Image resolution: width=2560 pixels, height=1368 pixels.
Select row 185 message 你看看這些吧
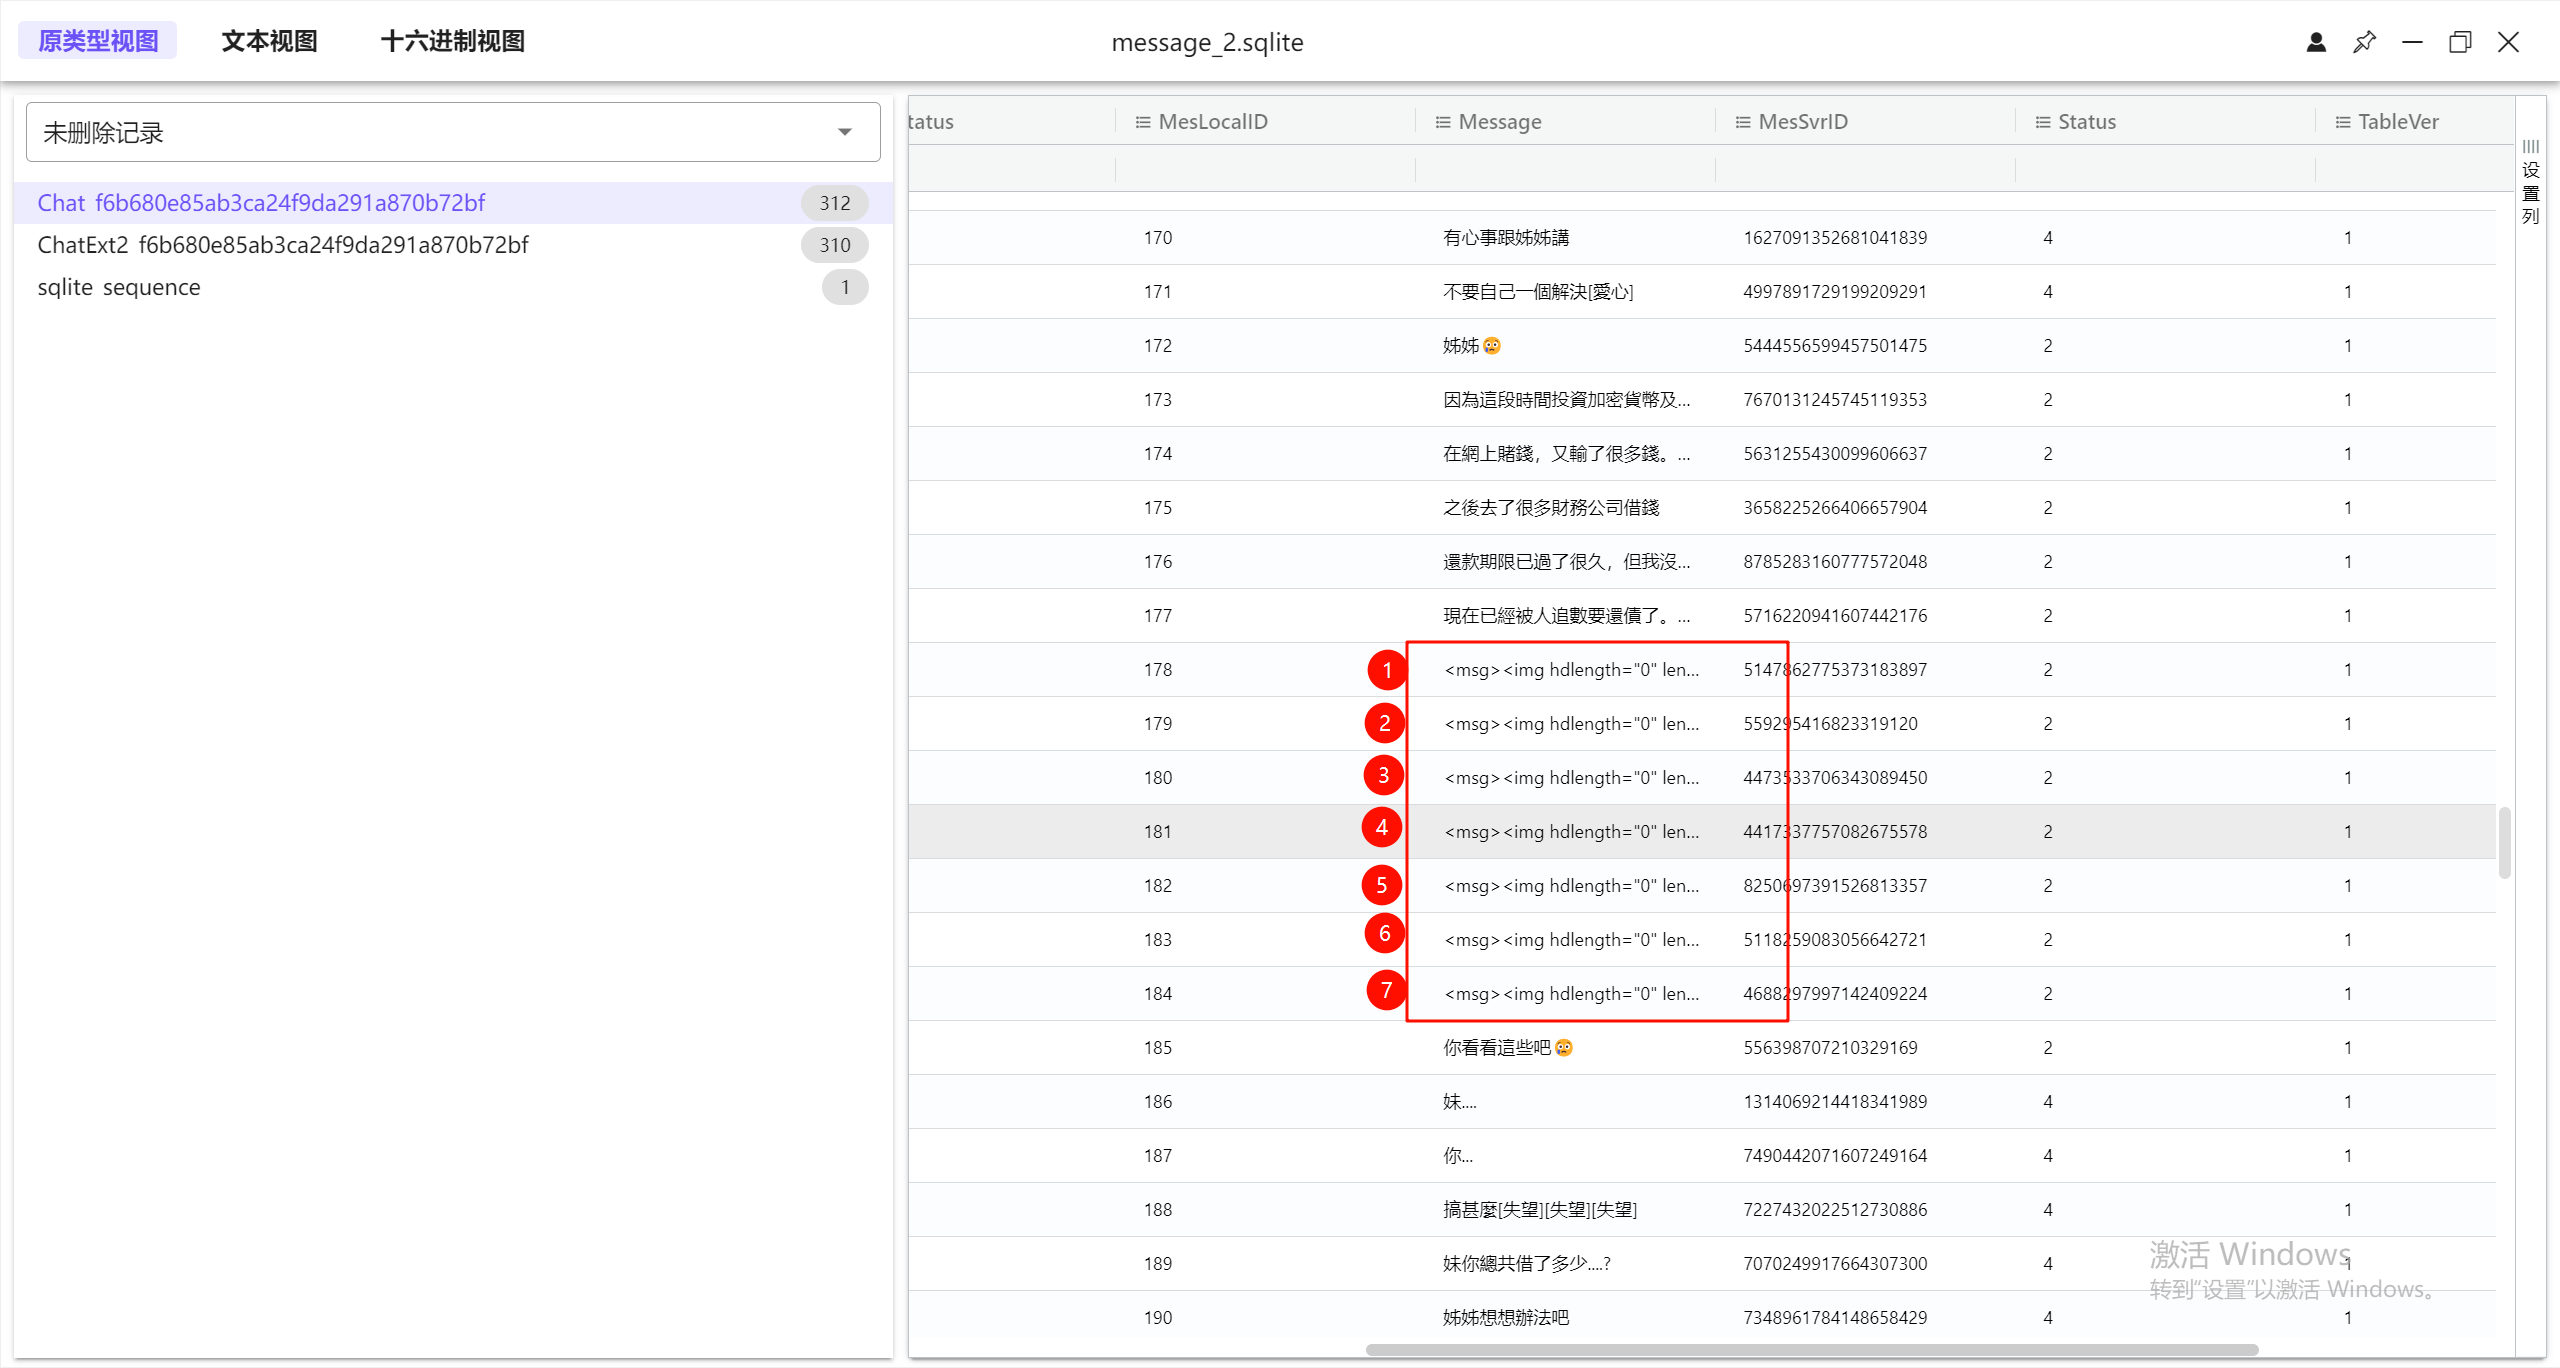point(1507,1047)
